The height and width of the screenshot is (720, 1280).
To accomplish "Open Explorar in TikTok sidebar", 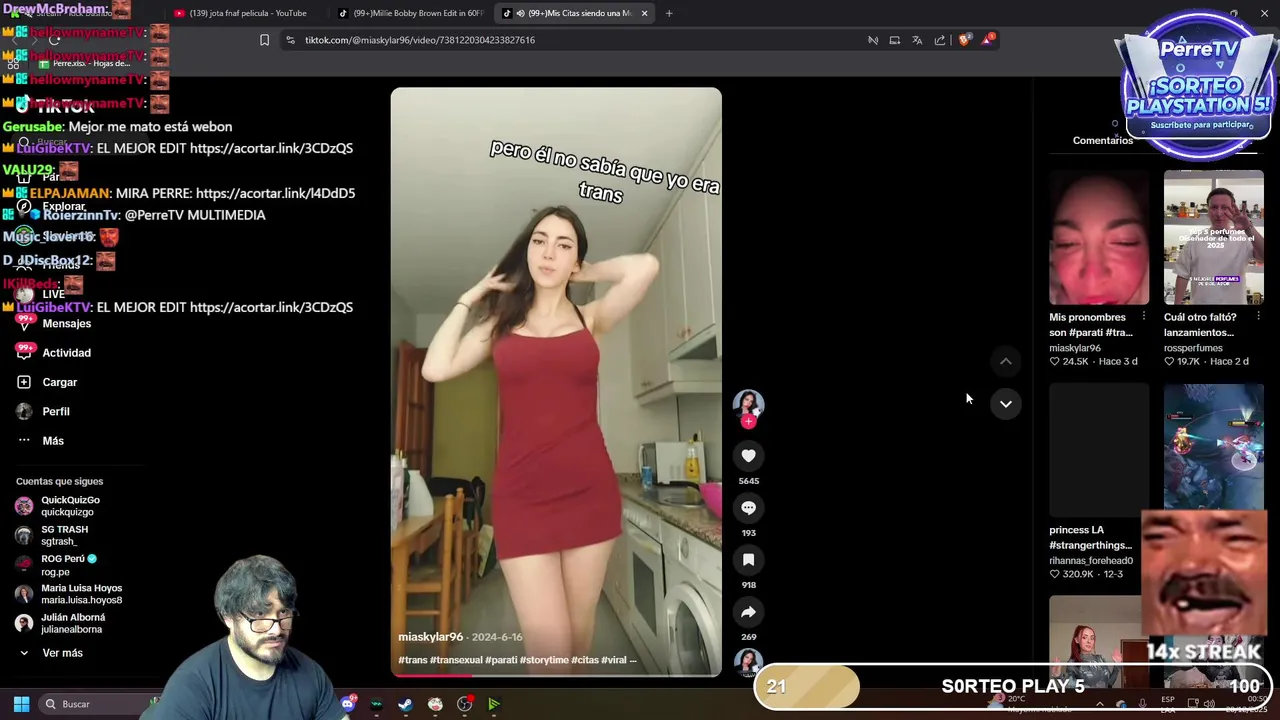I will tap(51, 207).
